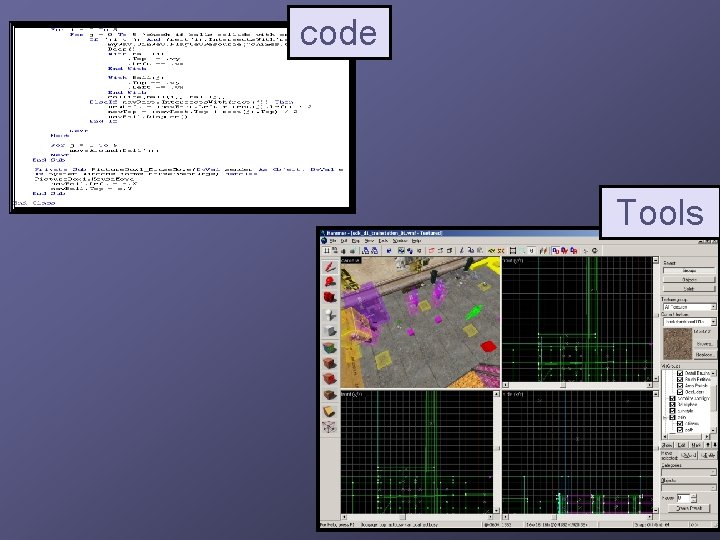
Task: Click the Show button below the VisGroups list
Action: tap(667, 445)
